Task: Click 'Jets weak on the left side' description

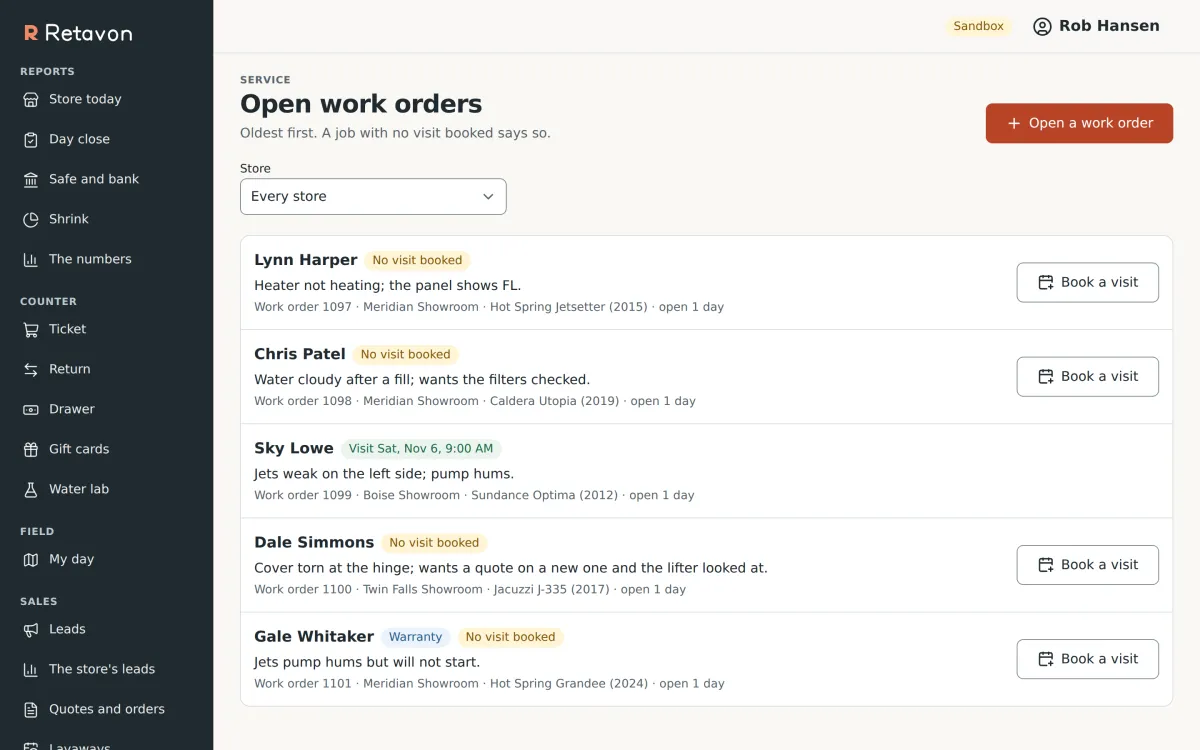Action: coord(384,474)
